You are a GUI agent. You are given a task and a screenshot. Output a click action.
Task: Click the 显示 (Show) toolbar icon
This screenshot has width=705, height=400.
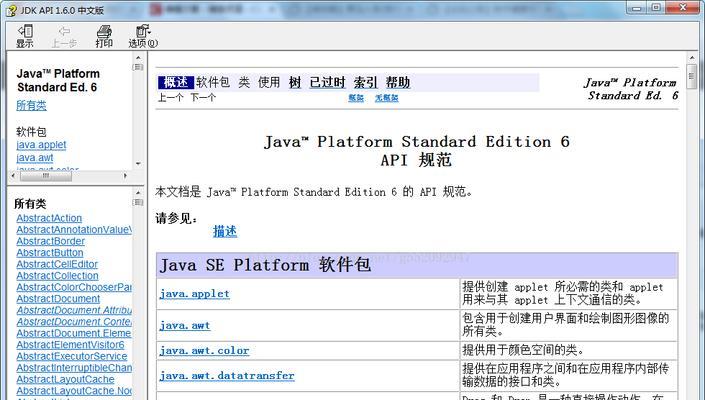25,36
